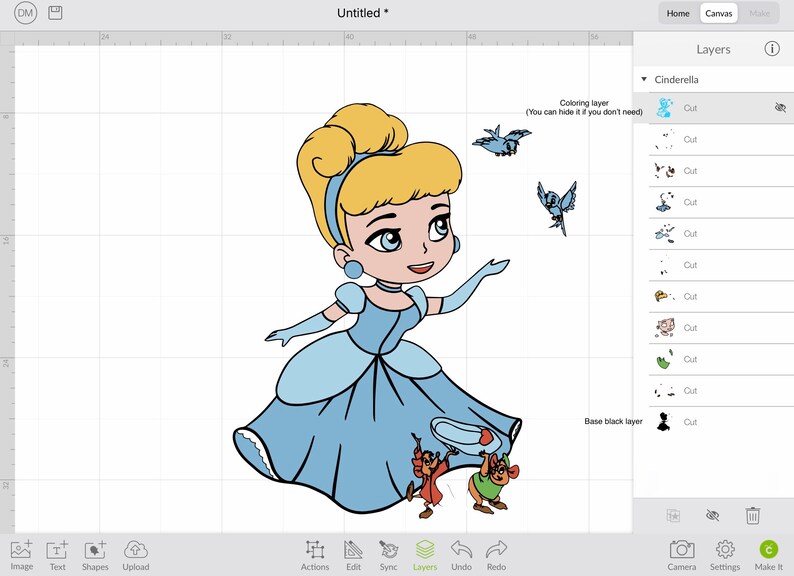Open Settings from the bottom toolbar

[725, 555]
